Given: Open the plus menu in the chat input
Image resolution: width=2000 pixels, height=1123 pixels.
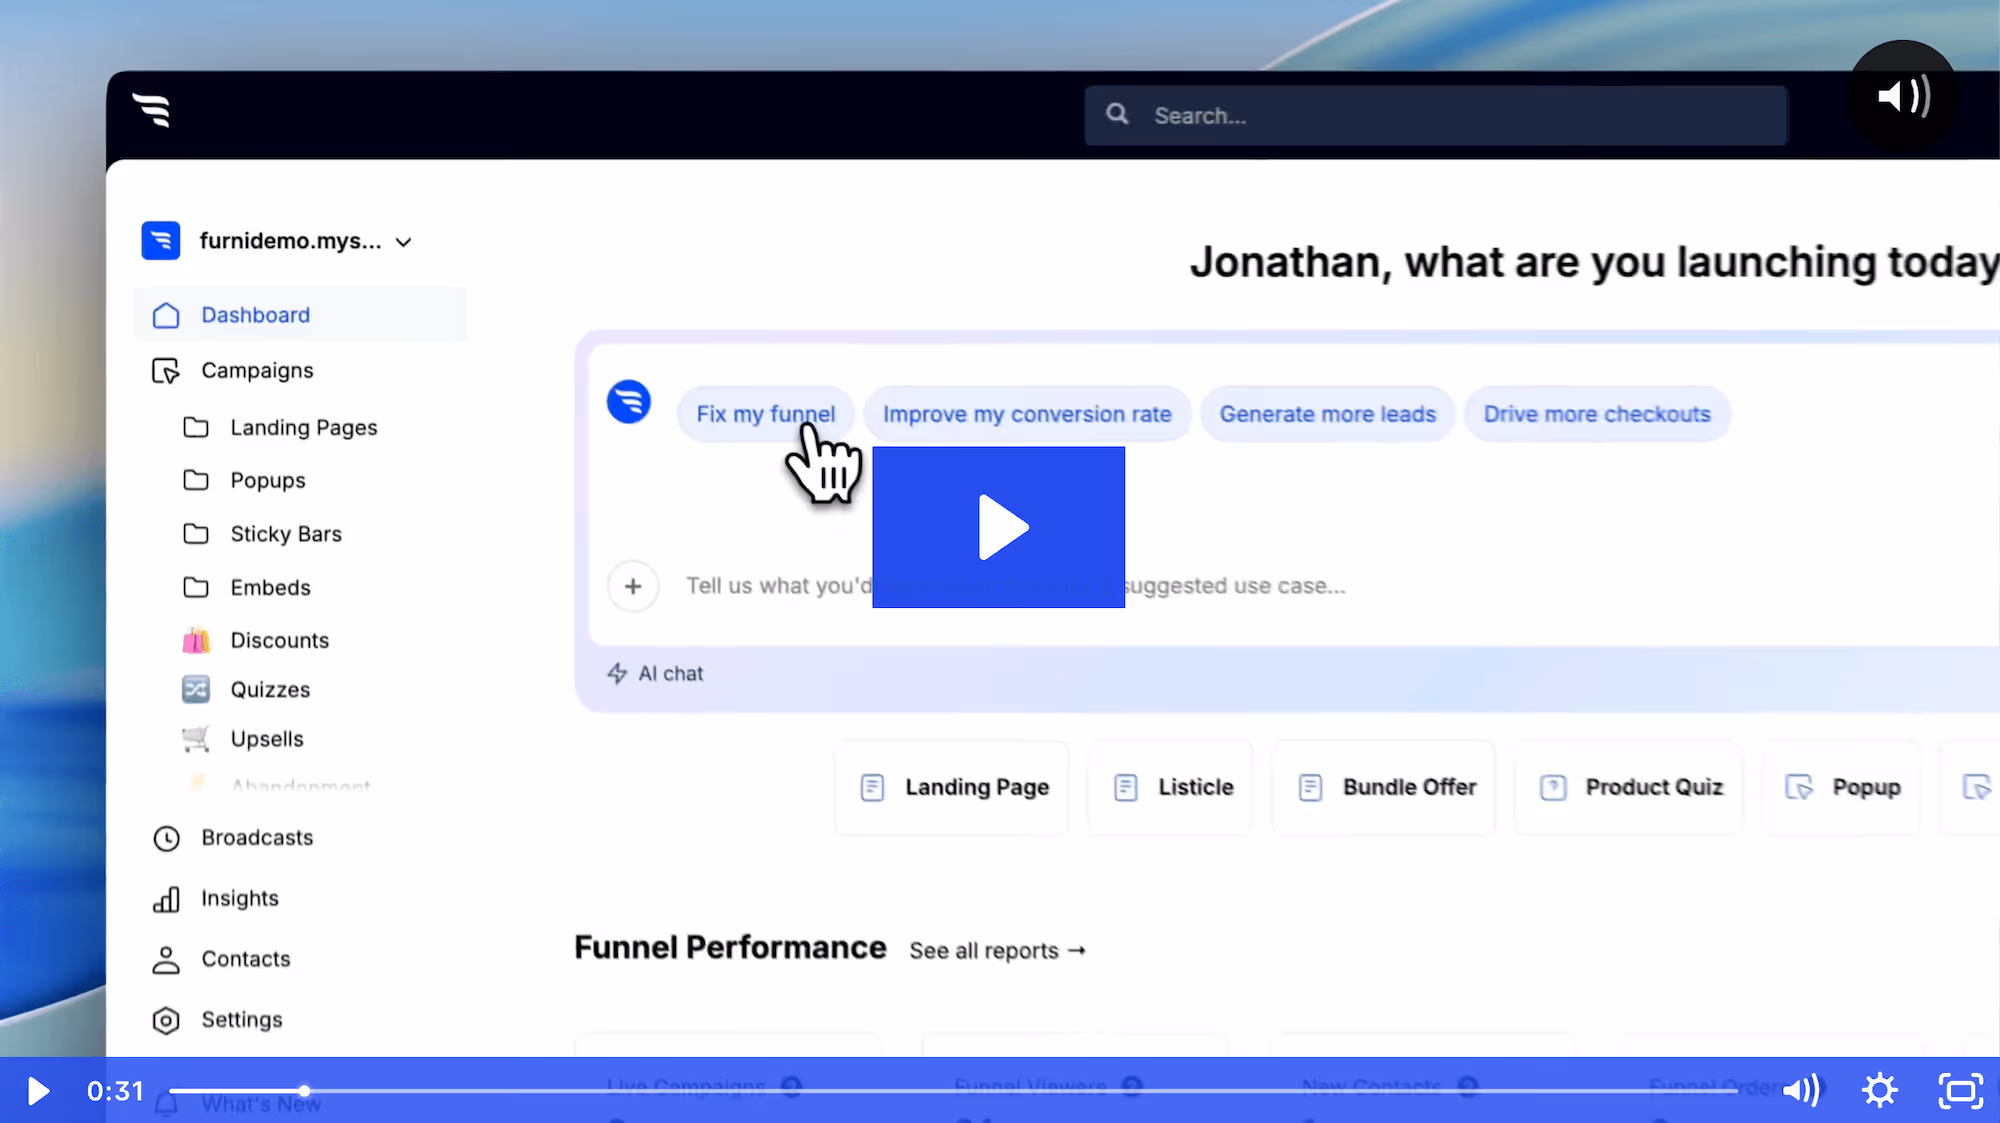Looking at the screenshot, I should pos(633,586).
